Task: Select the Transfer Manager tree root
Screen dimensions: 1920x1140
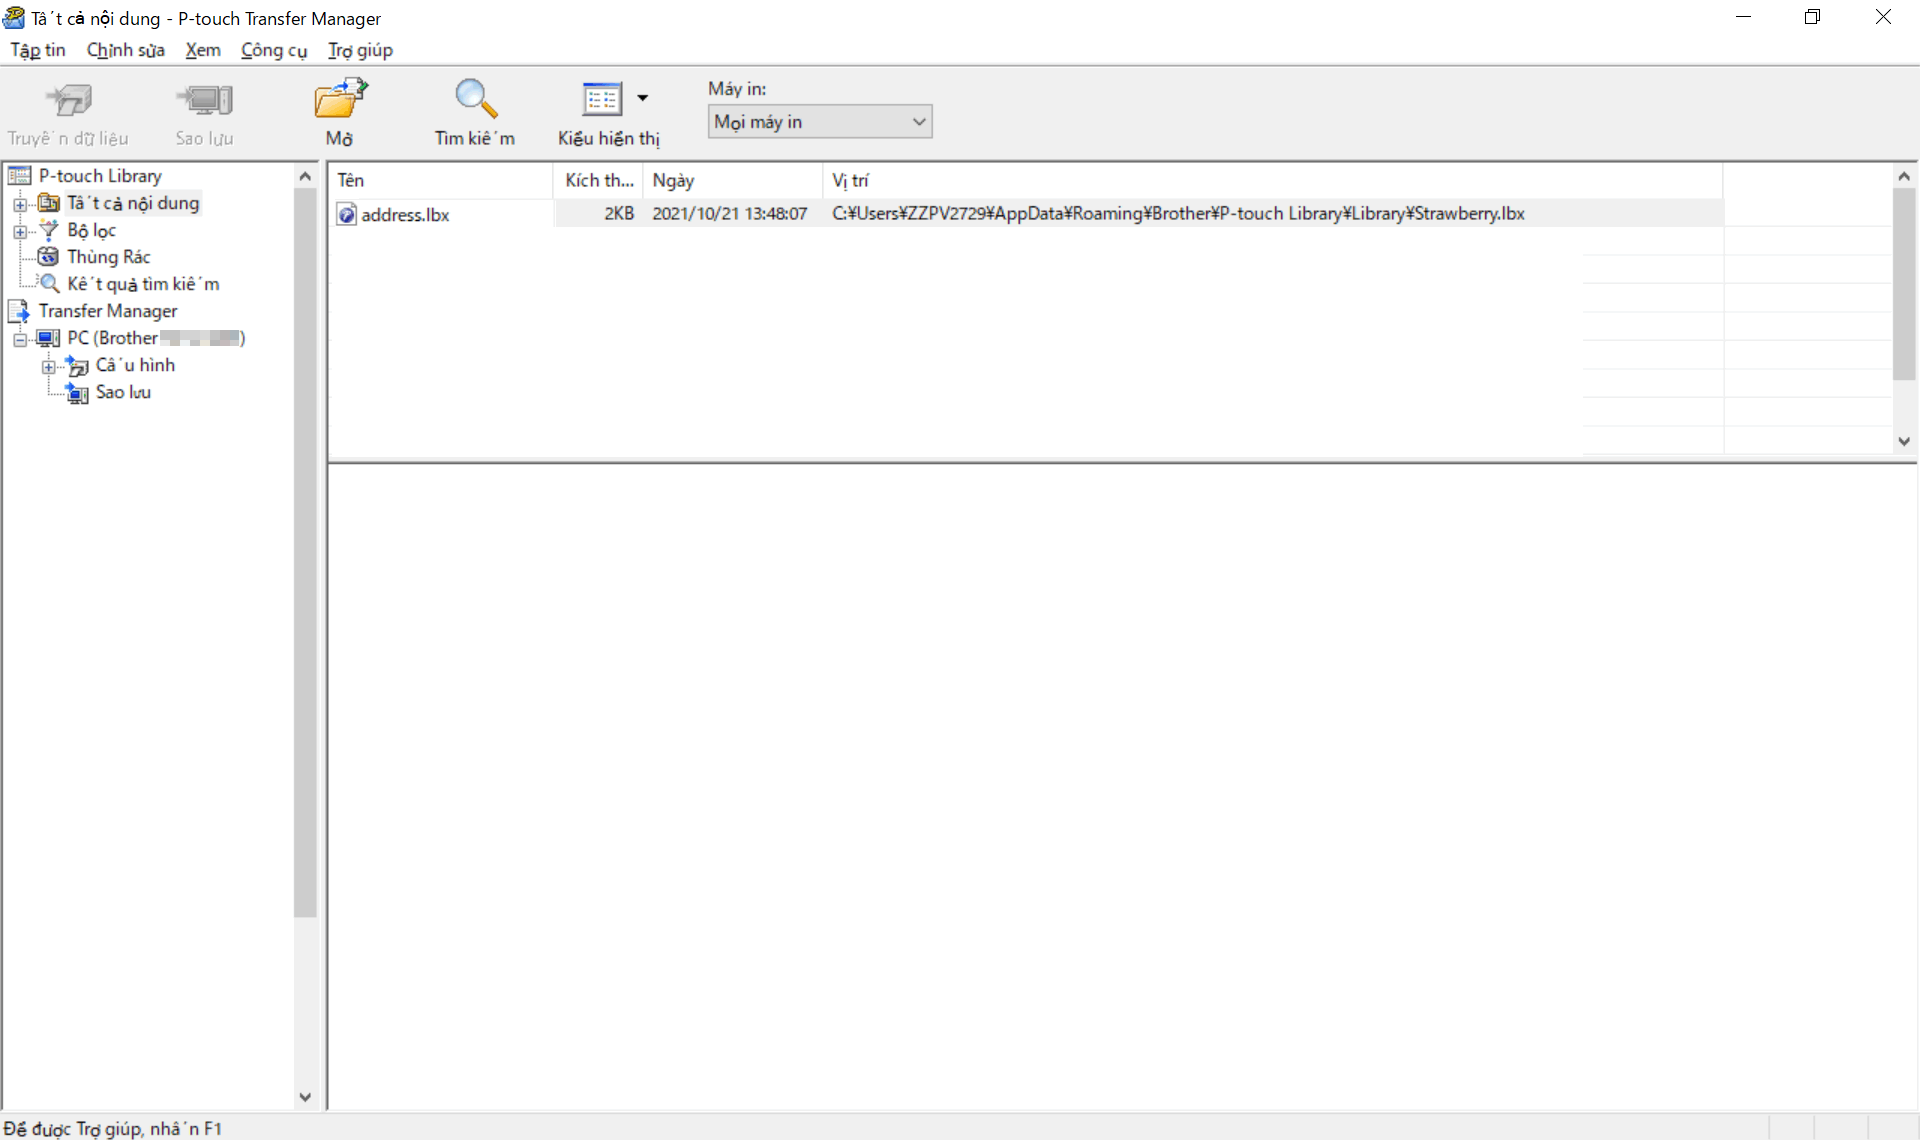Action: click(107, 311)
